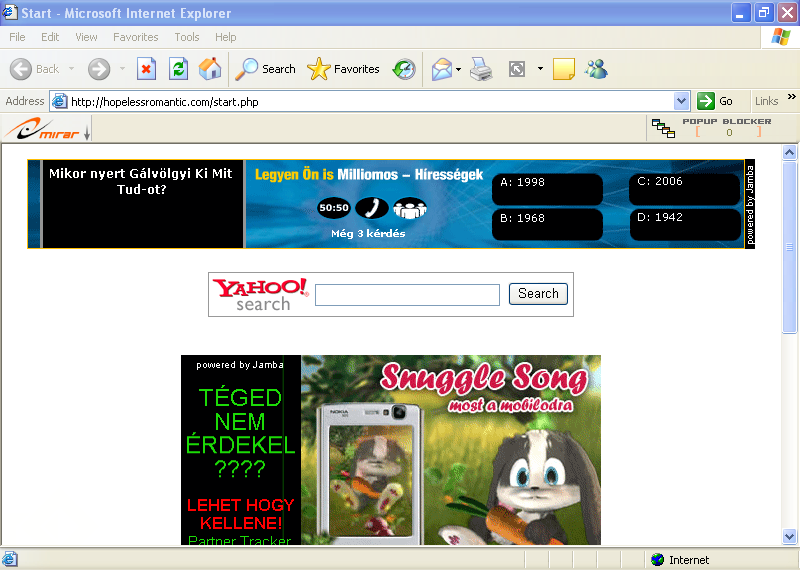800x570 pixels.
Task: Open the Favorites star button
Action: click(343, 69)
